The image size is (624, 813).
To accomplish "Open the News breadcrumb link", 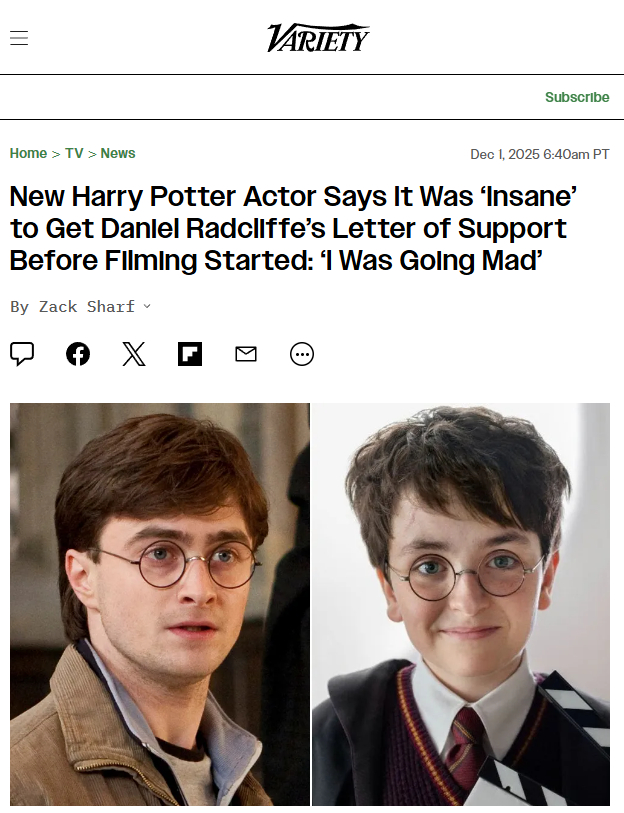I will coord(118,153).
